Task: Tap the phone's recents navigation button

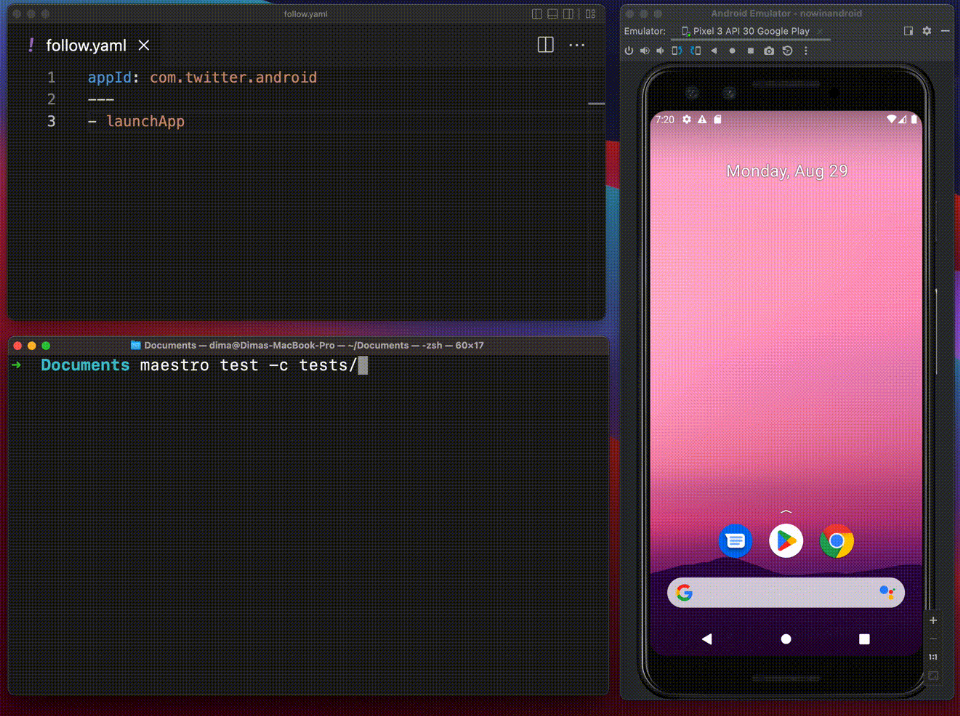Action: [x=864, y=639]
